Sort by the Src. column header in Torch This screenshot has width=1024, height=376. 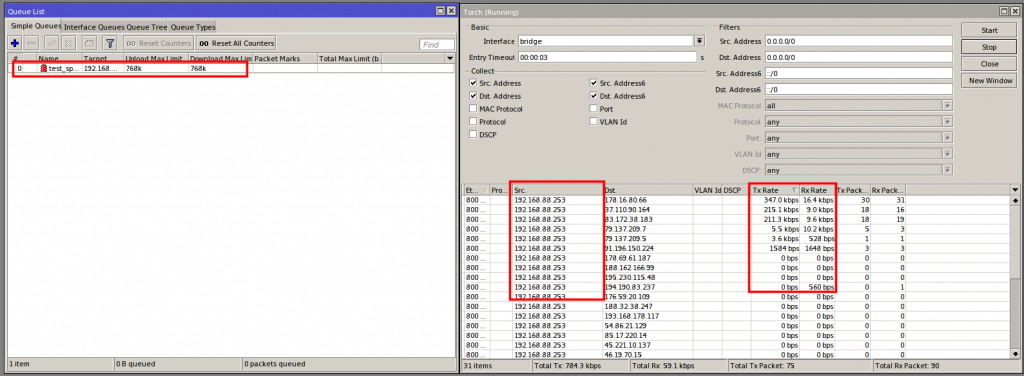coord(558,190)
